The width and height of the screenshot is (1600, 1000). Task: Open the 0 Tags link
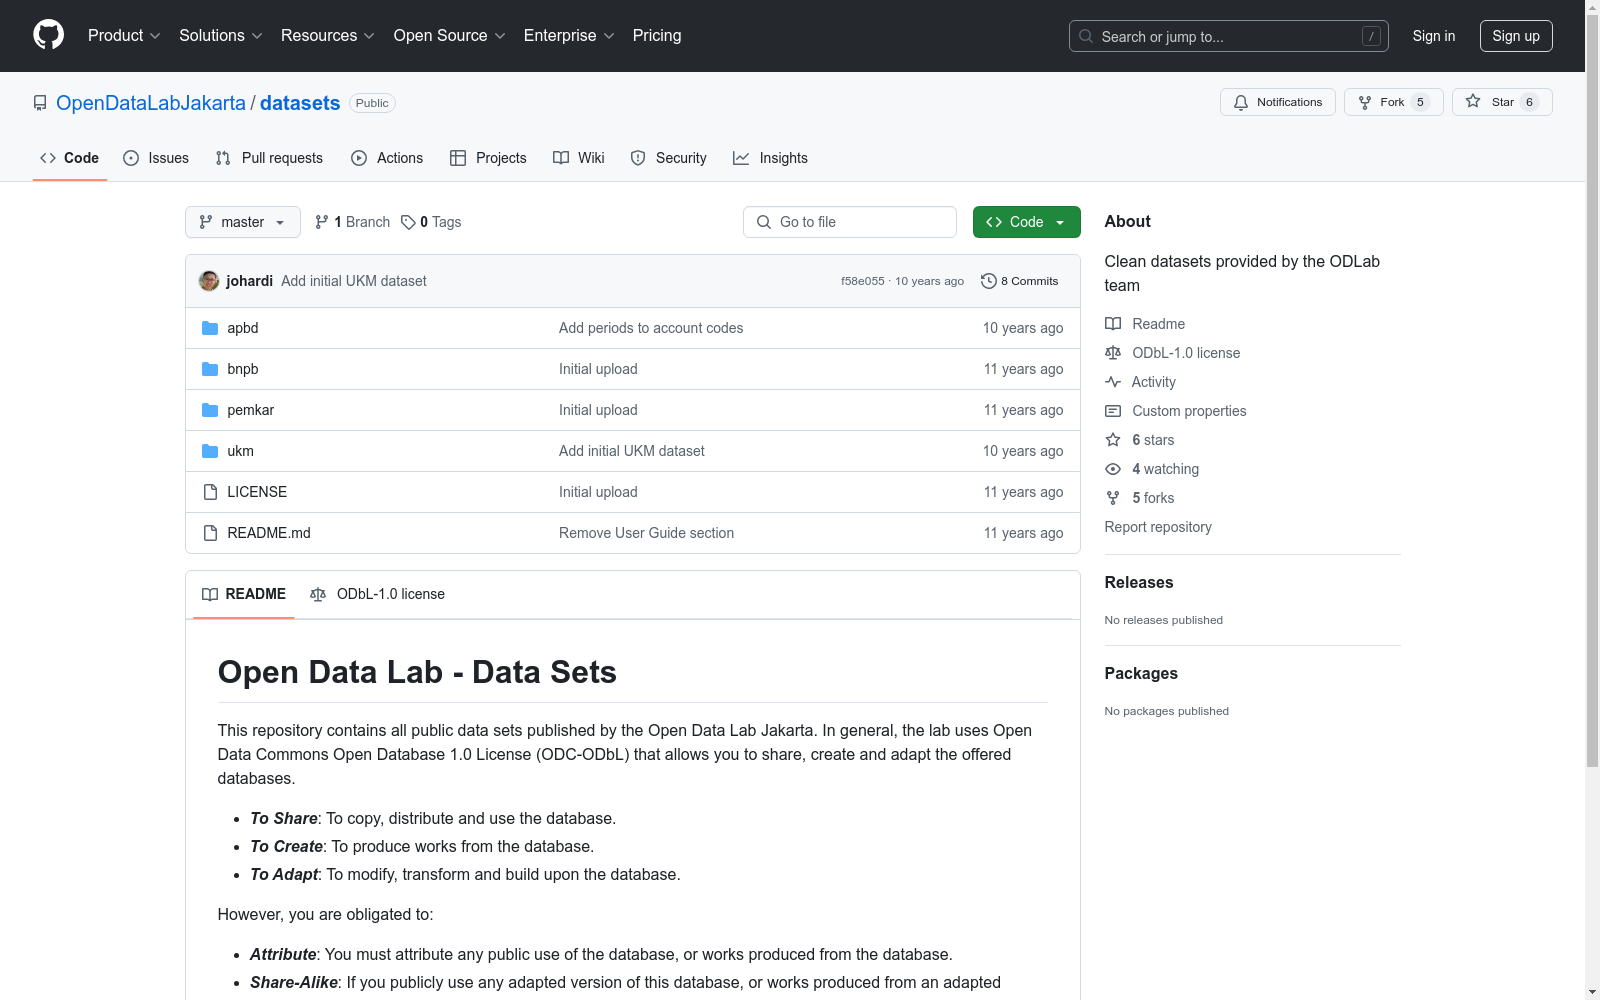coord(431,222)
